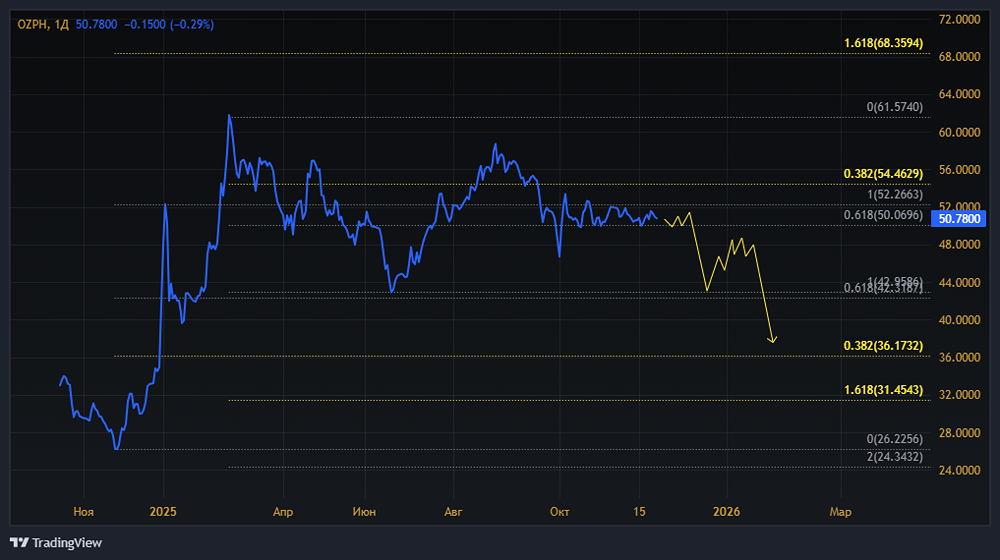Click the 24.0000 price axis label

pyautogui.click(x=959, y=471)
